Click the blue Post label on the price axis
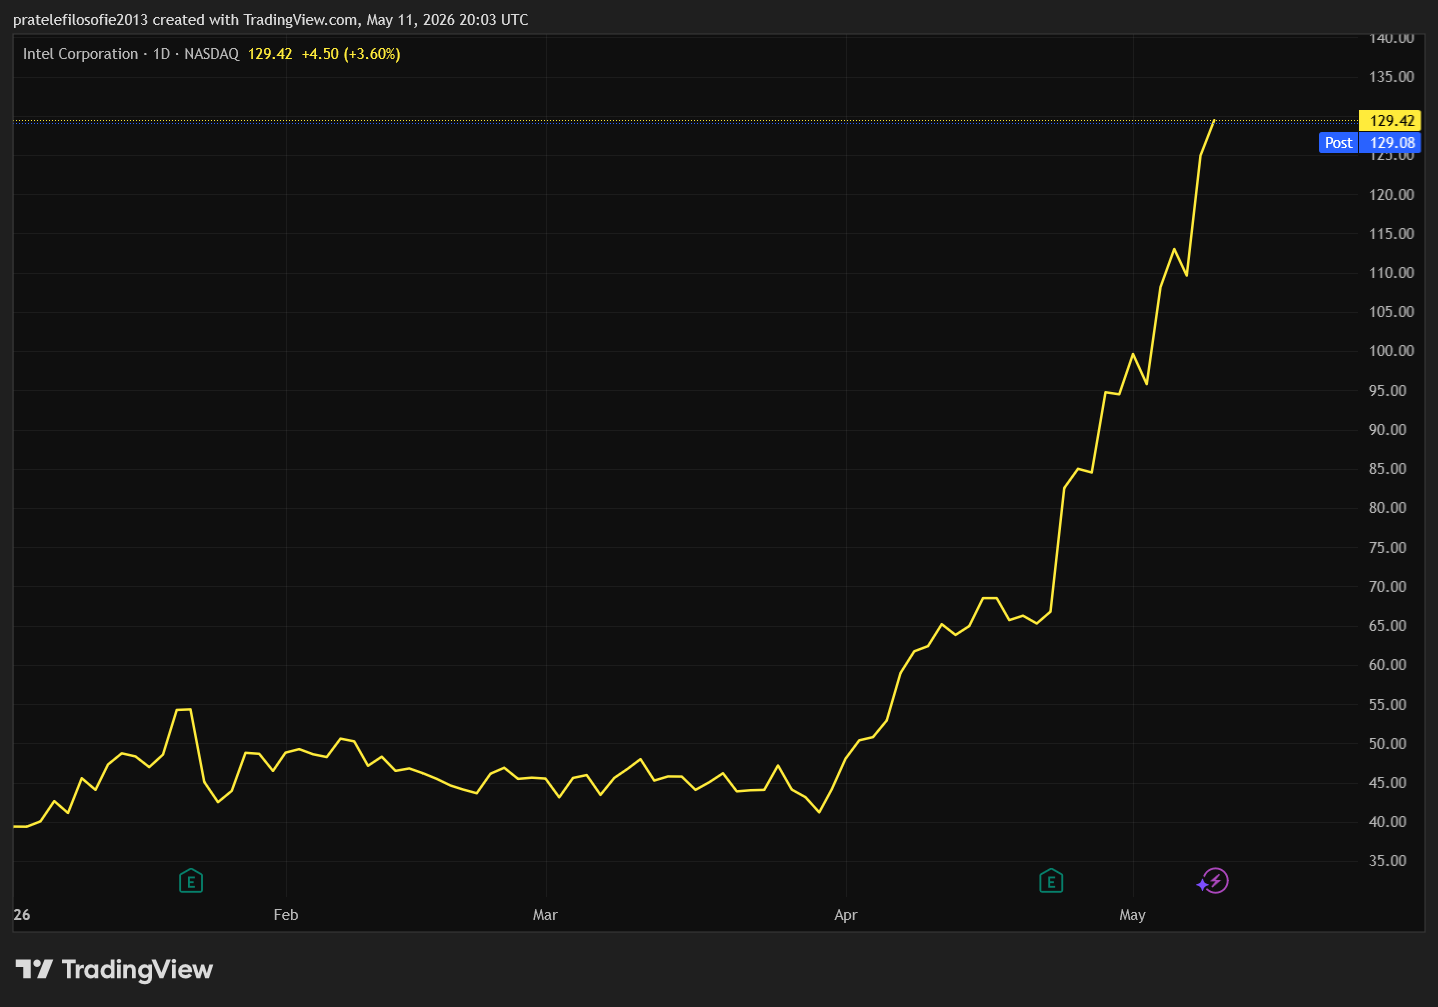 click(x=1338, y=143)
